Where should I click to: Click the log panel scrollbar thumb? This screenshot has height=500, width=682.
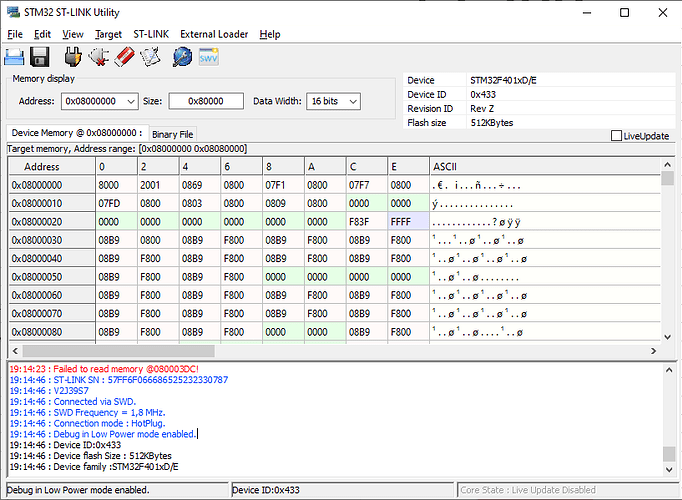tap(669, 453)
